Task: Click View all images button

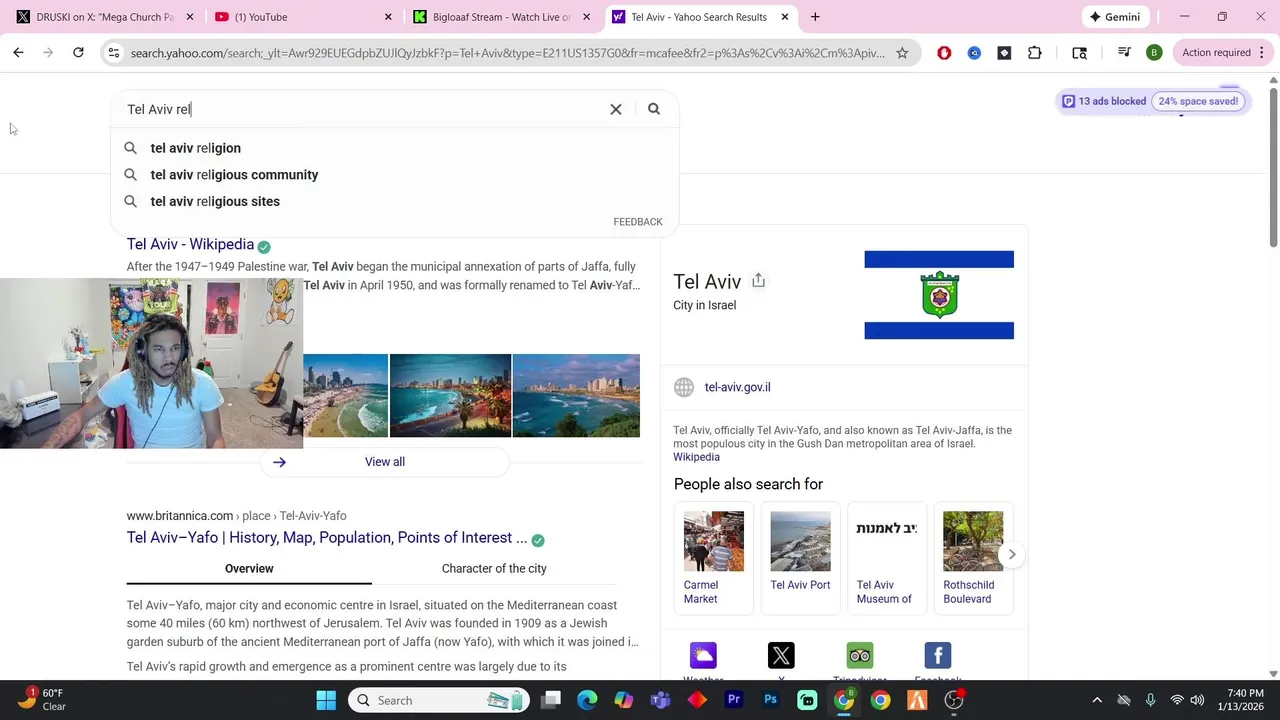Action: click(x=385, y=462)
